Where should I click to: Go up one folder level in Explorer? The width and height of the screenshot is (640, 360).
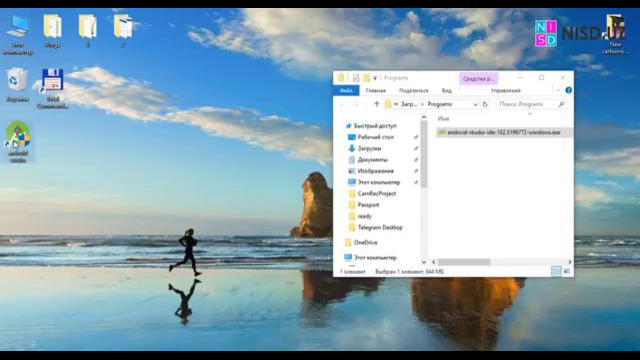coord(376,104)
